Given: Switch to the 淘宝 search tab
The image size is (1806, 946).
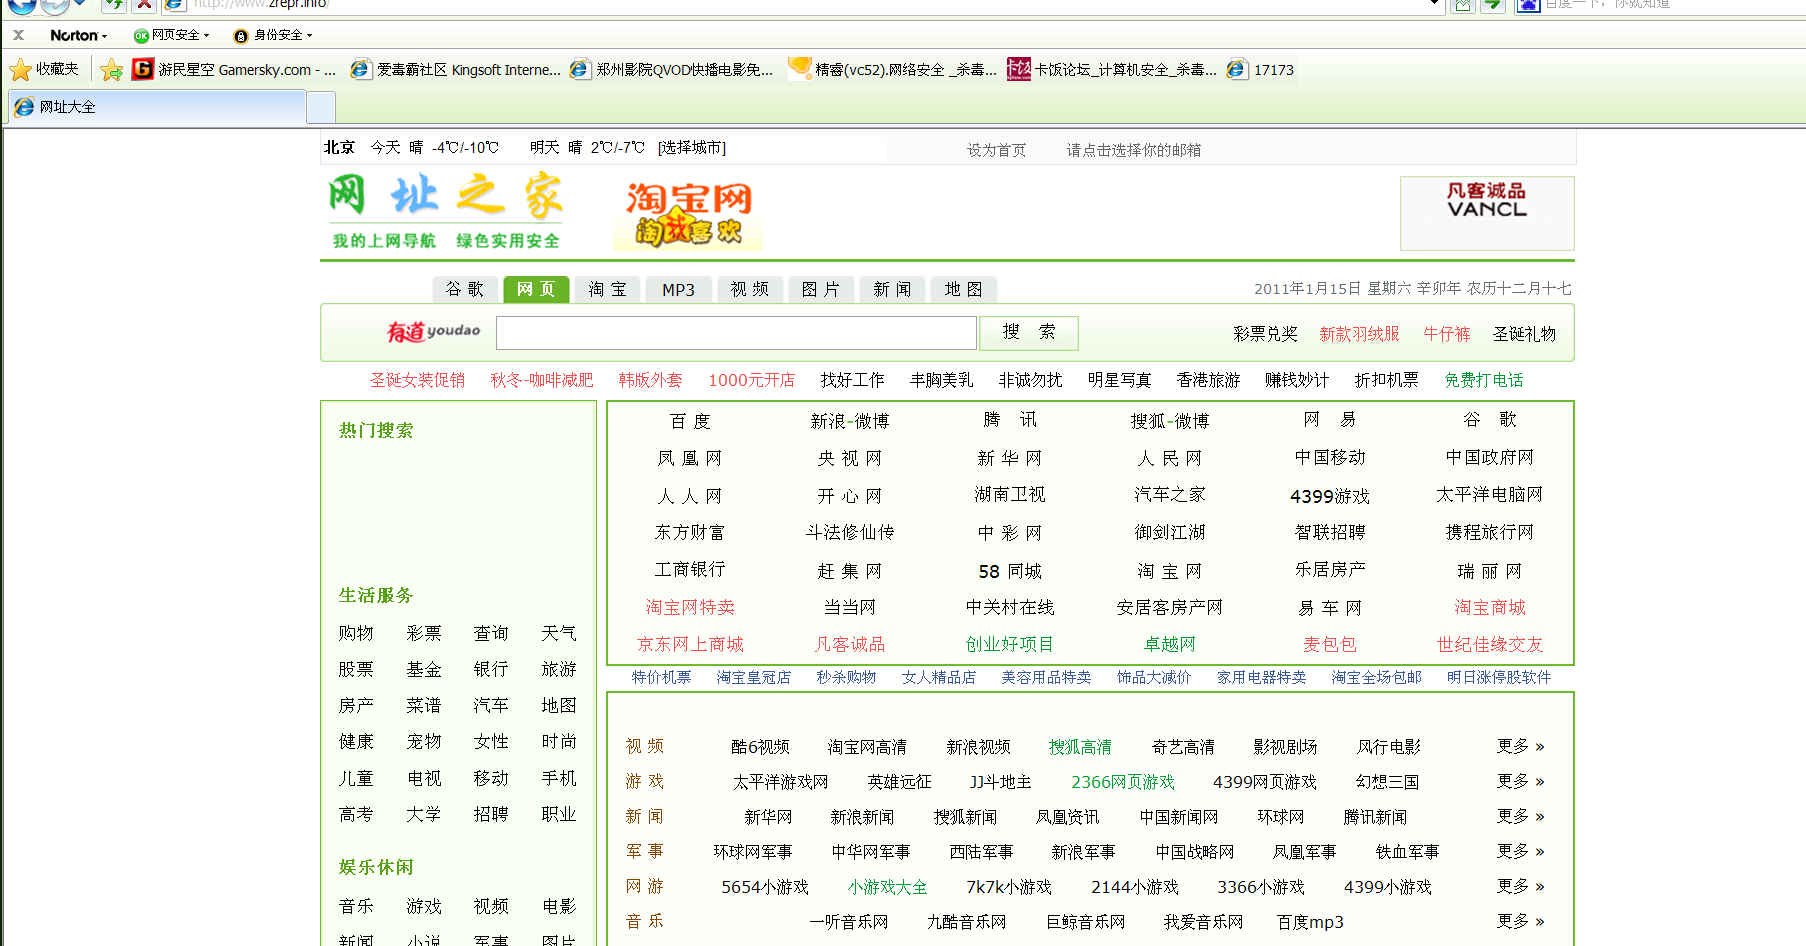Looking at the screenshot, I should click(x=607, y=289).
